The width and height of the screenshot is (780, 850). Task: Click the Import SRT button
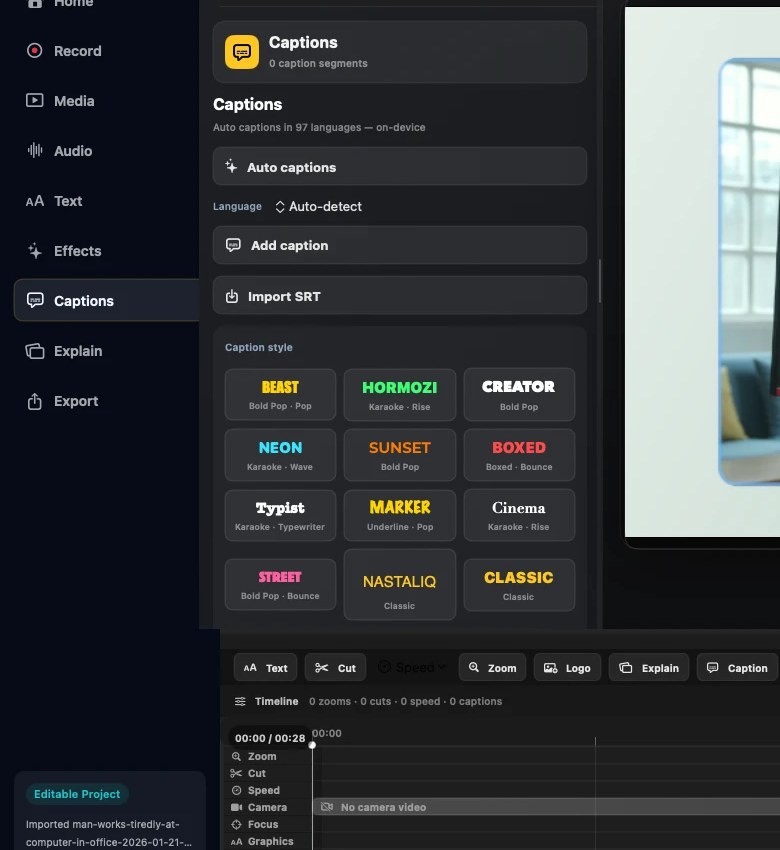(x=399, y=296)
